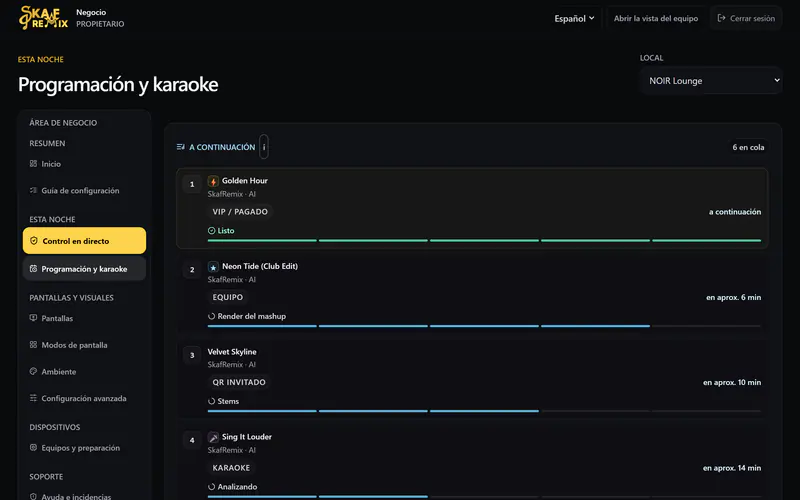Screen dimensions: 800x500
Task: Click the 'en aprox. 14 min' label
Action: pyautogui.click(x=732, y=468)
